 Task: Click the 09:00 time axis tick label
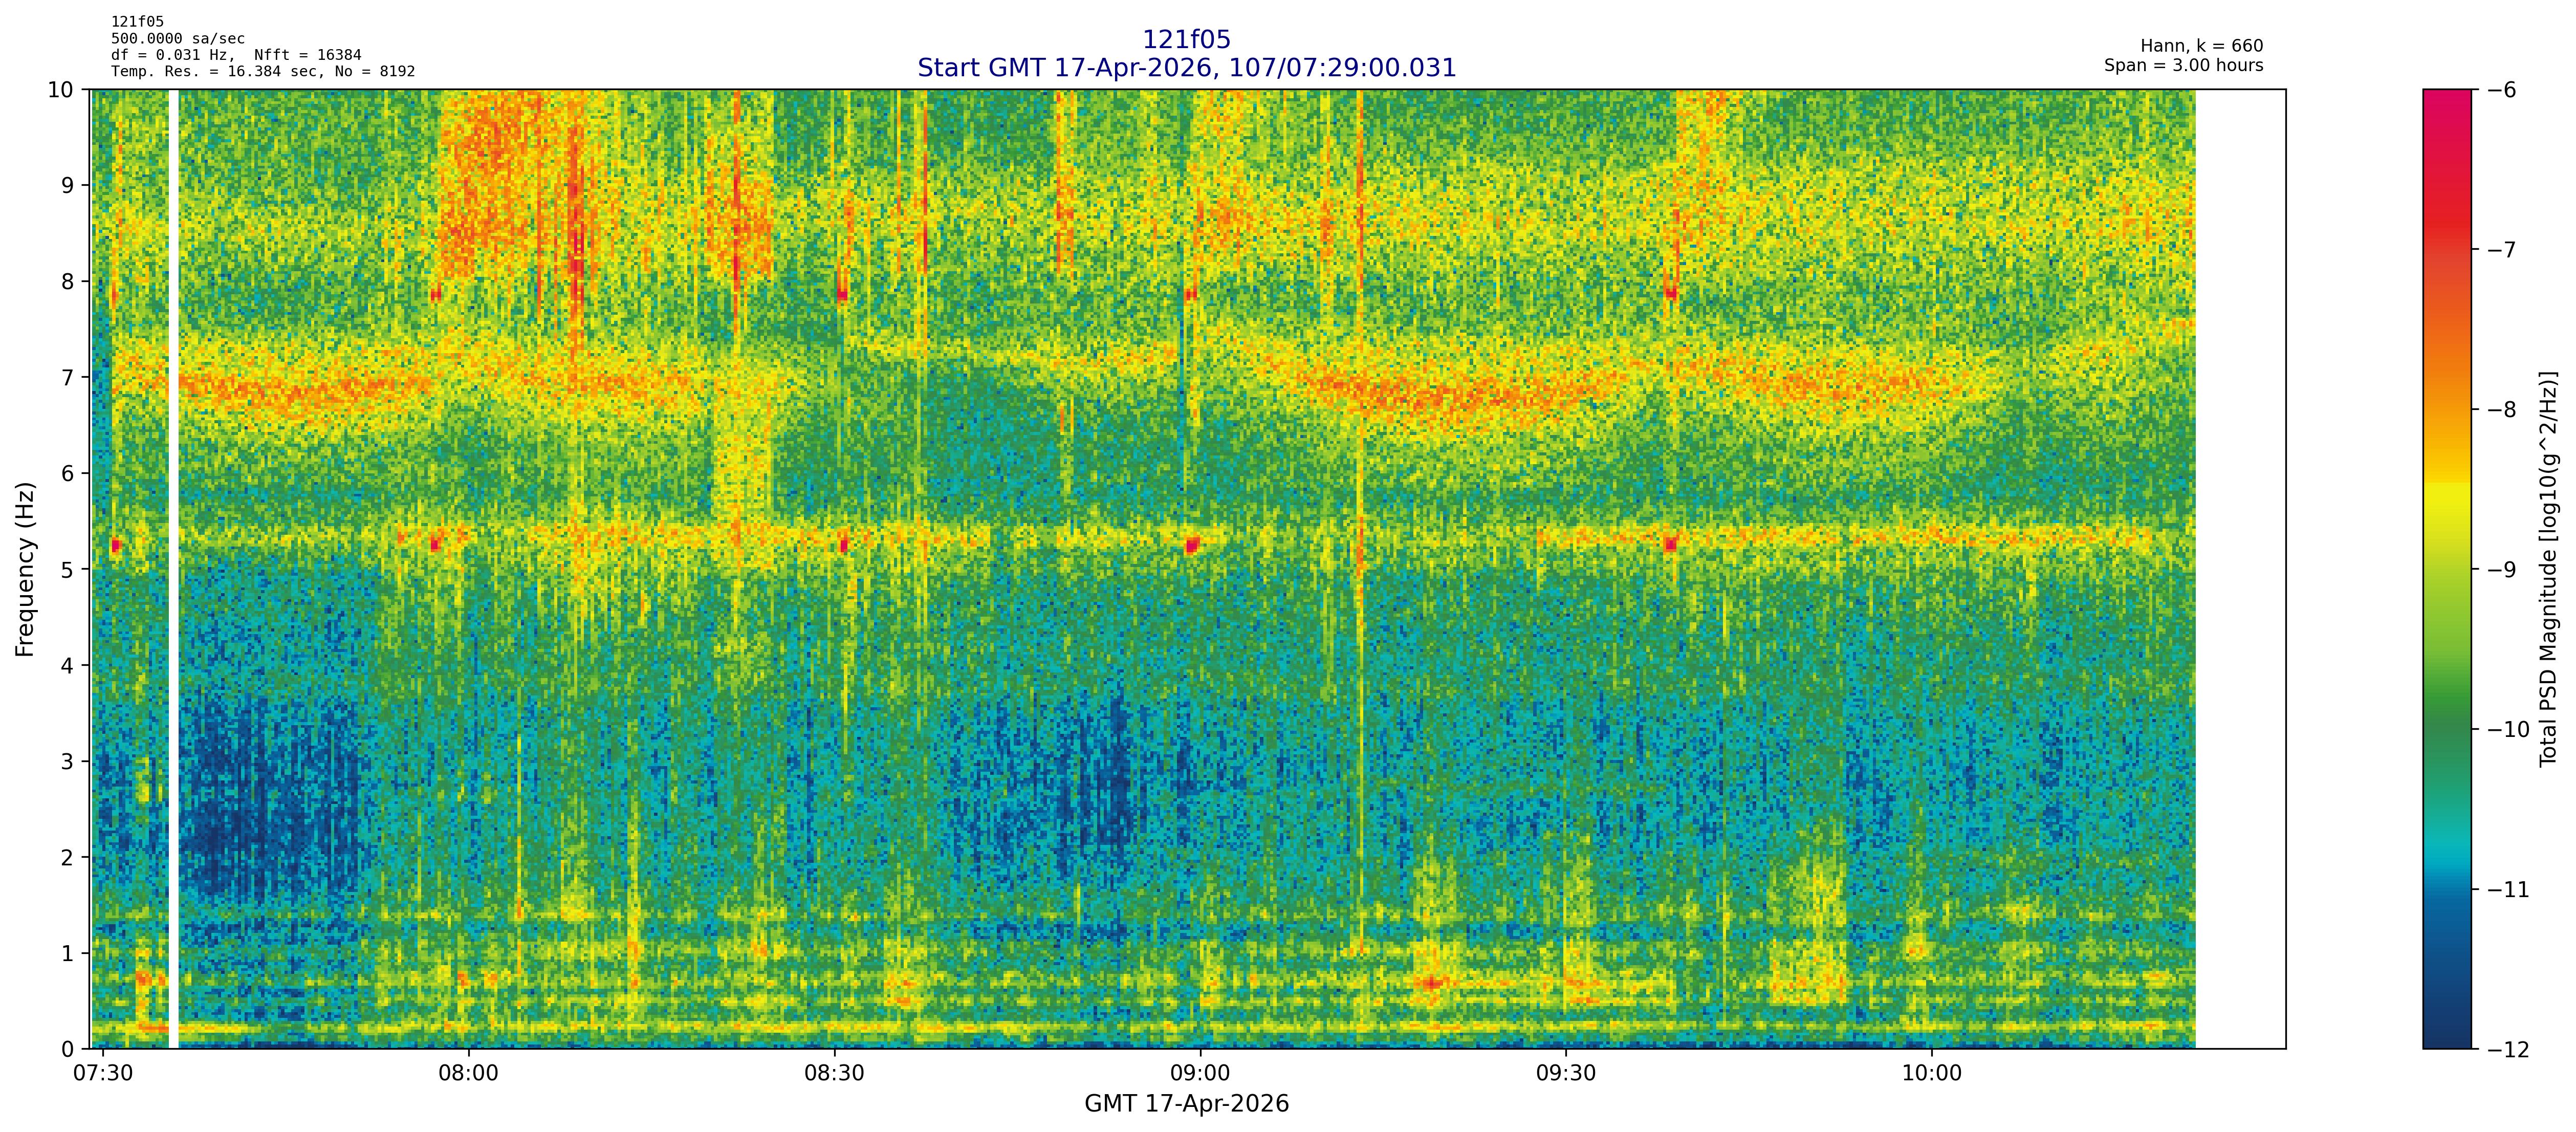(x=1199, y=1073)
